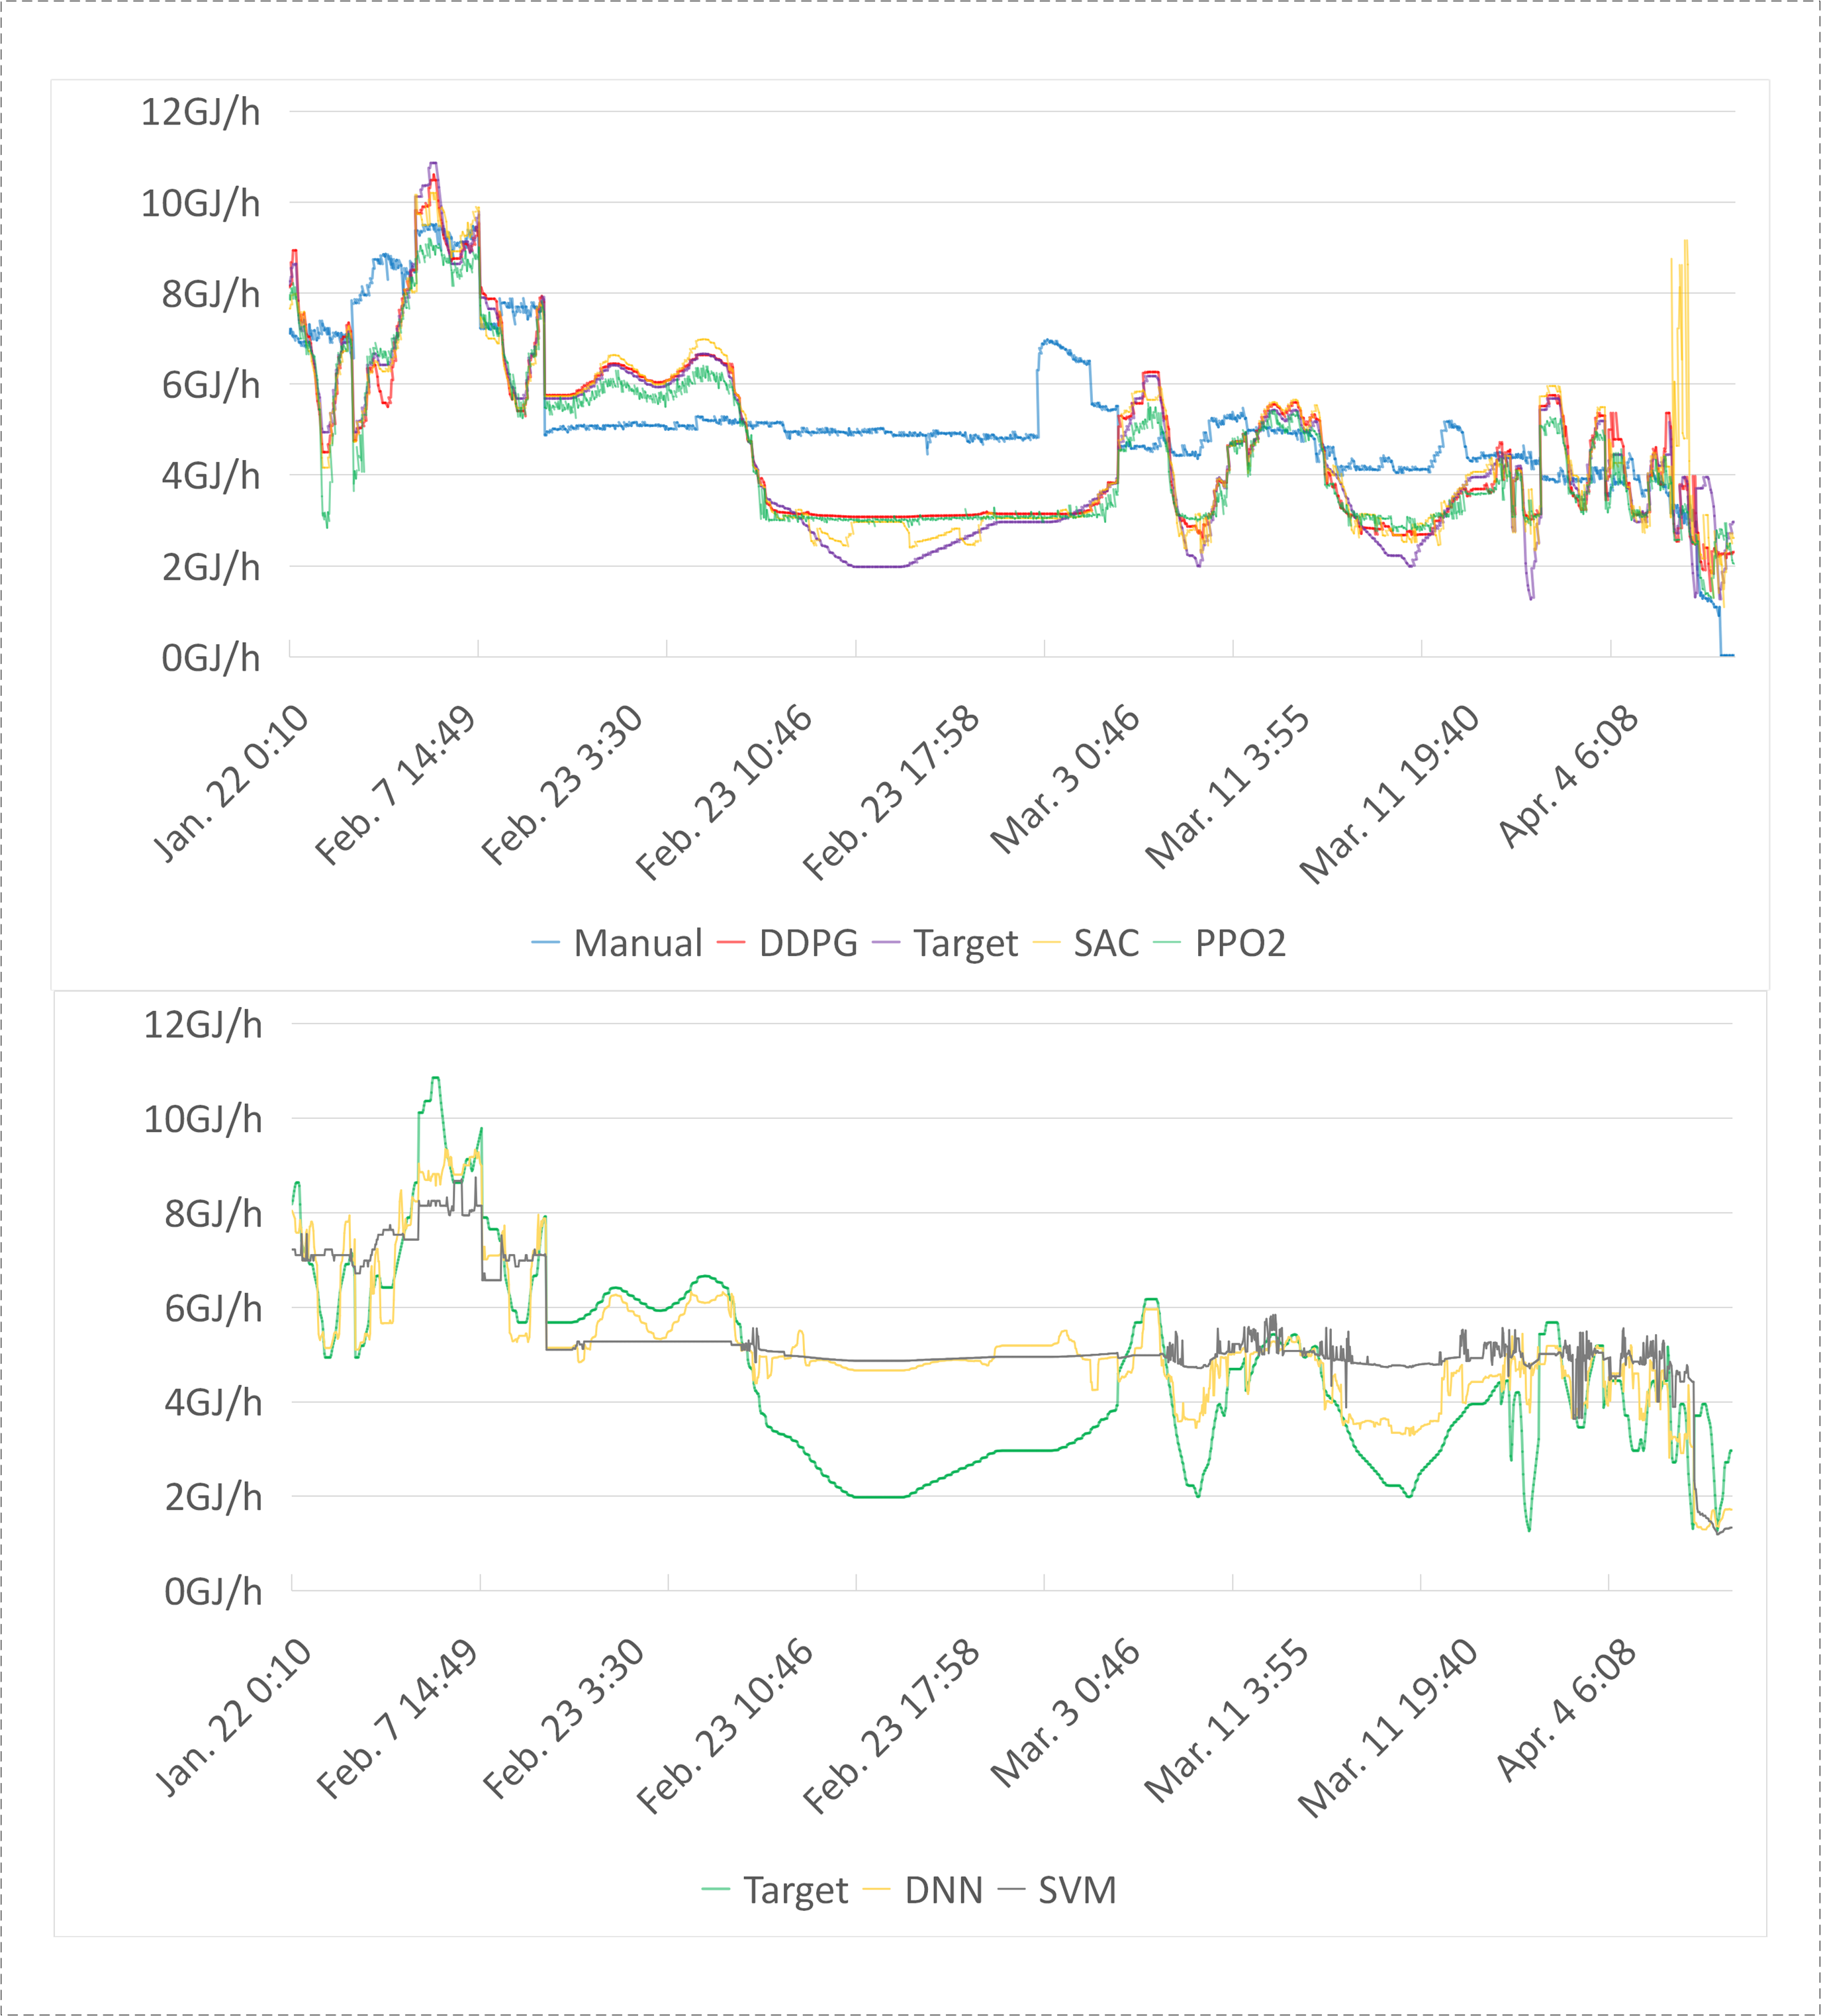Image resolution: width=1821 pixels, height=2016 pixels.
Task: Click the 0GJ/h axis label in top chart
Action: click(x=211, y=658)
